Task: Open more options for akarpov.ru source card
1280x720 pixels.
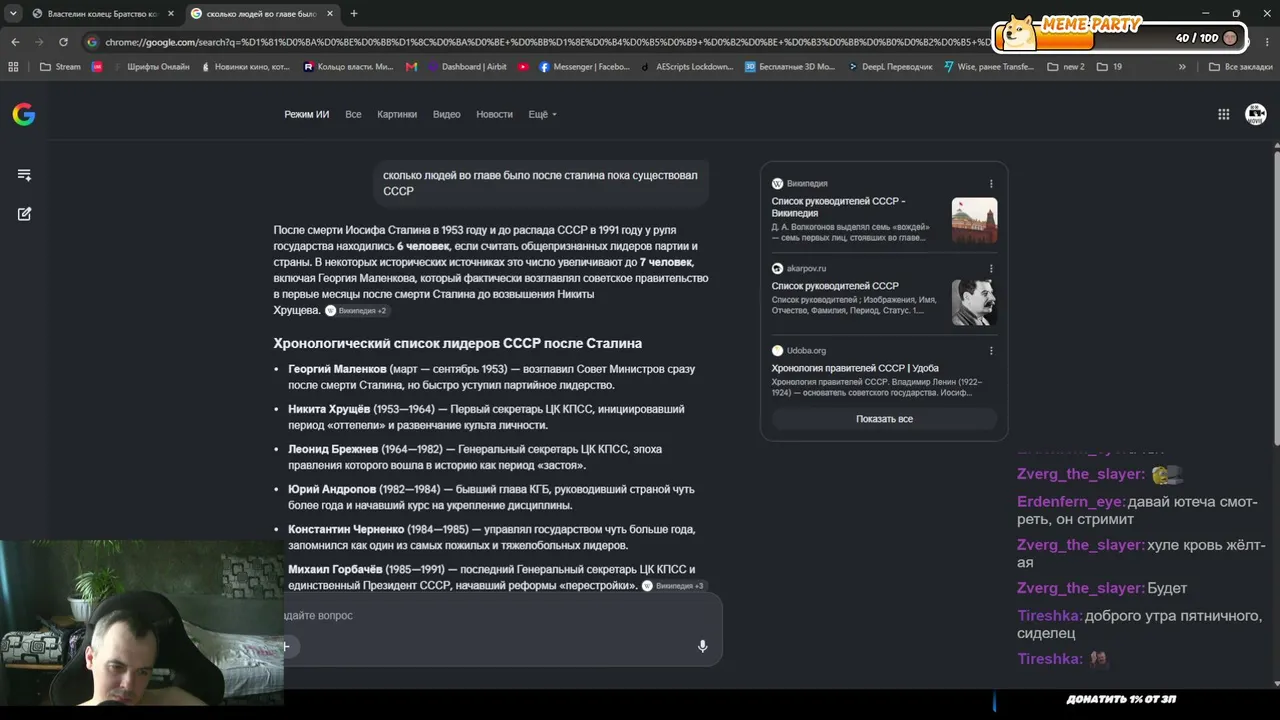Action: (x=991, y=269)
